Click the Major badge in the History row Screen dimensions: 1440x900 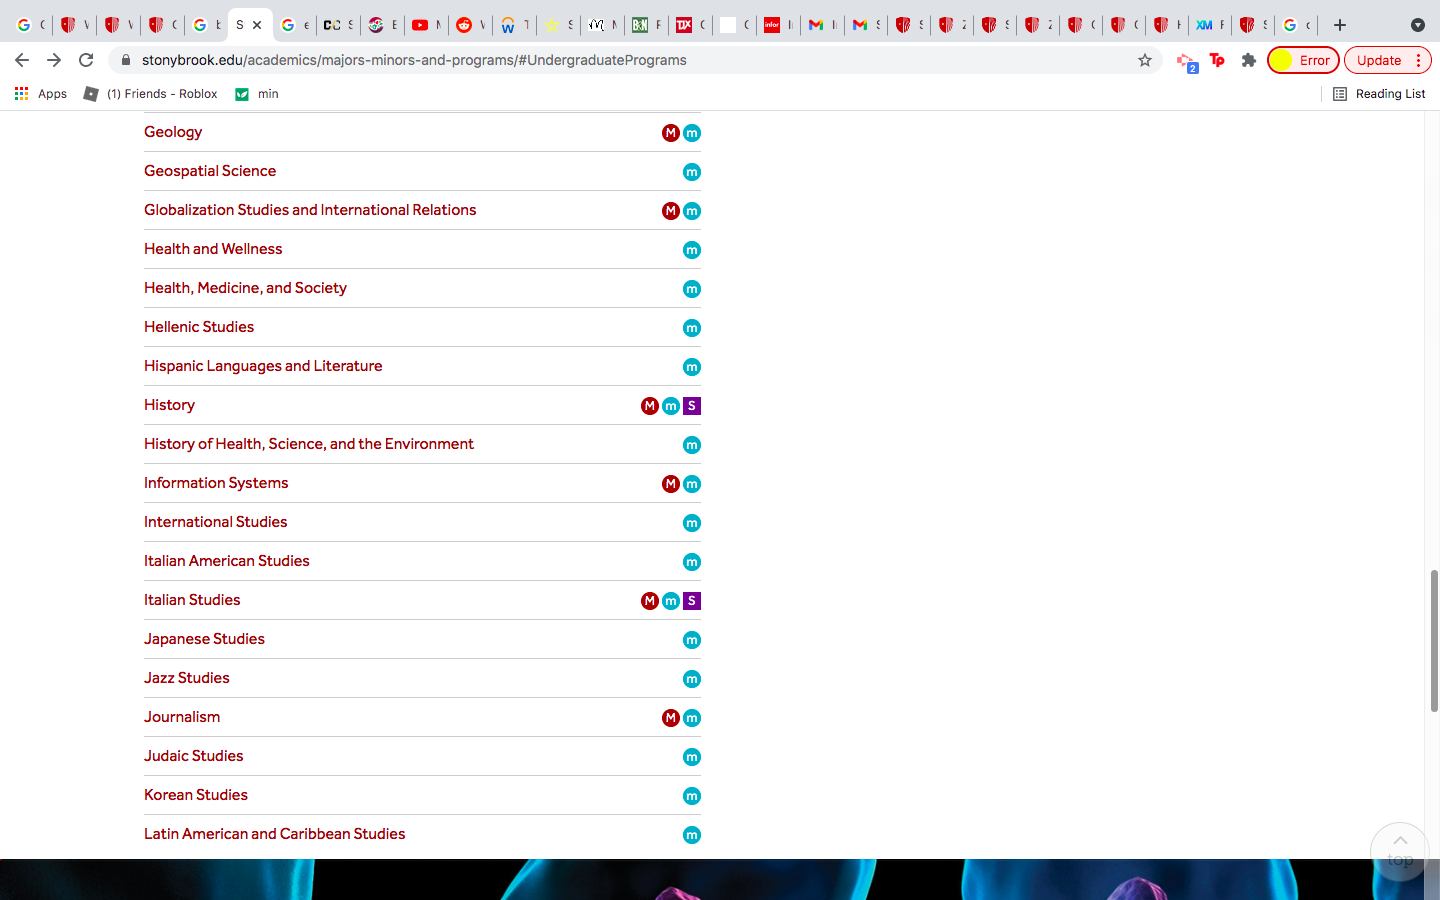click(x=650, y=406)
